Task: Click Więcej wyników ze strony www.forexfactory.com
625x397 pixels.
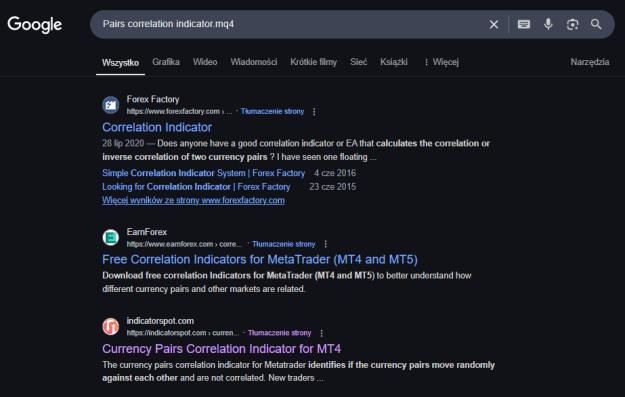Action: pos(193,200)
